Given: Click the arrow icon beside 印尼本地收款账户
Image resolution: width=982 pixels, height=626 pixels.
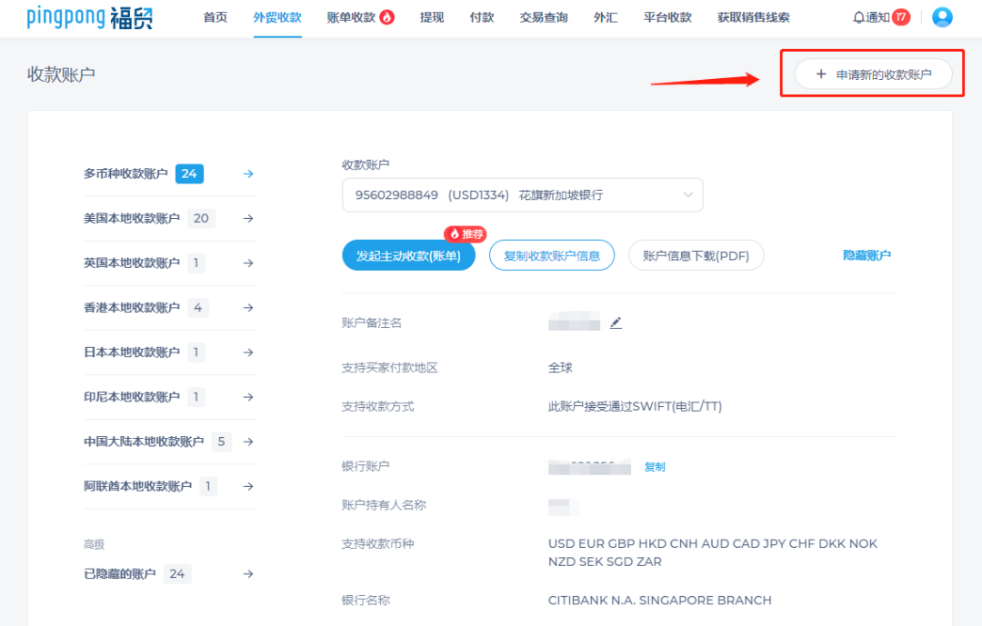Looking at the screenshot, I should click(247, 397).
